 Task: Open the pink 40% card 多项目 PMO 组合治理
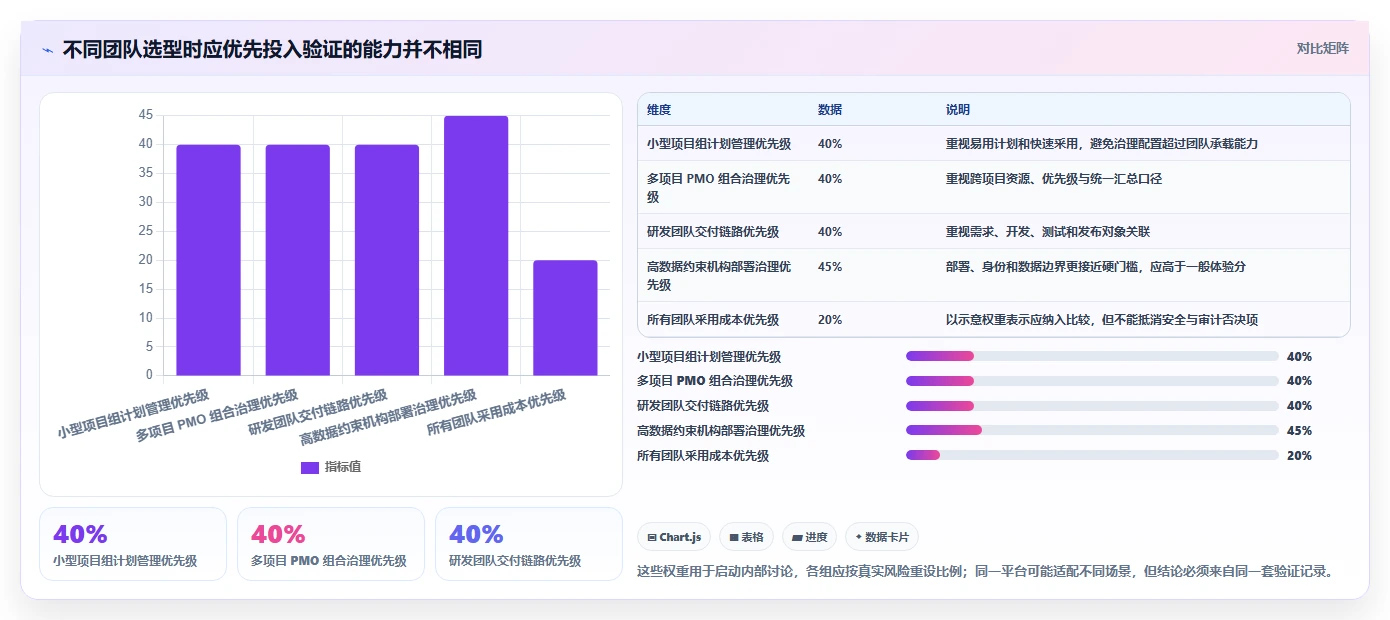pyautogui.click(x=331, y=544)
